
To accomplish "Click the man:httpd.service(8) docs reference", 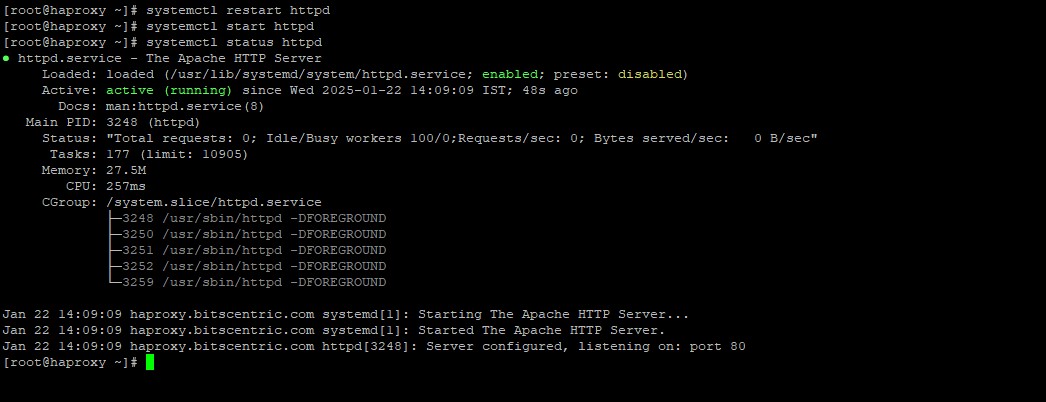I will pyautogui.click(x=185, y=106).
